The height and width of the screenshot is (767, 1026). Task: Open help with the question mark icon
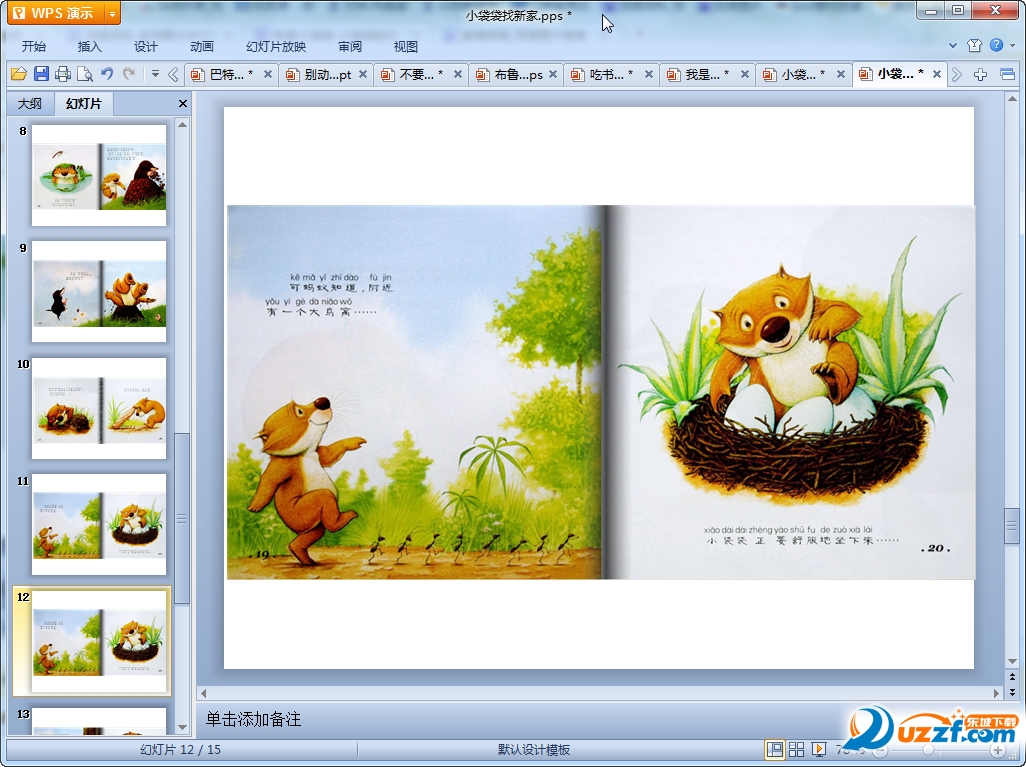[x=996, y=45]
